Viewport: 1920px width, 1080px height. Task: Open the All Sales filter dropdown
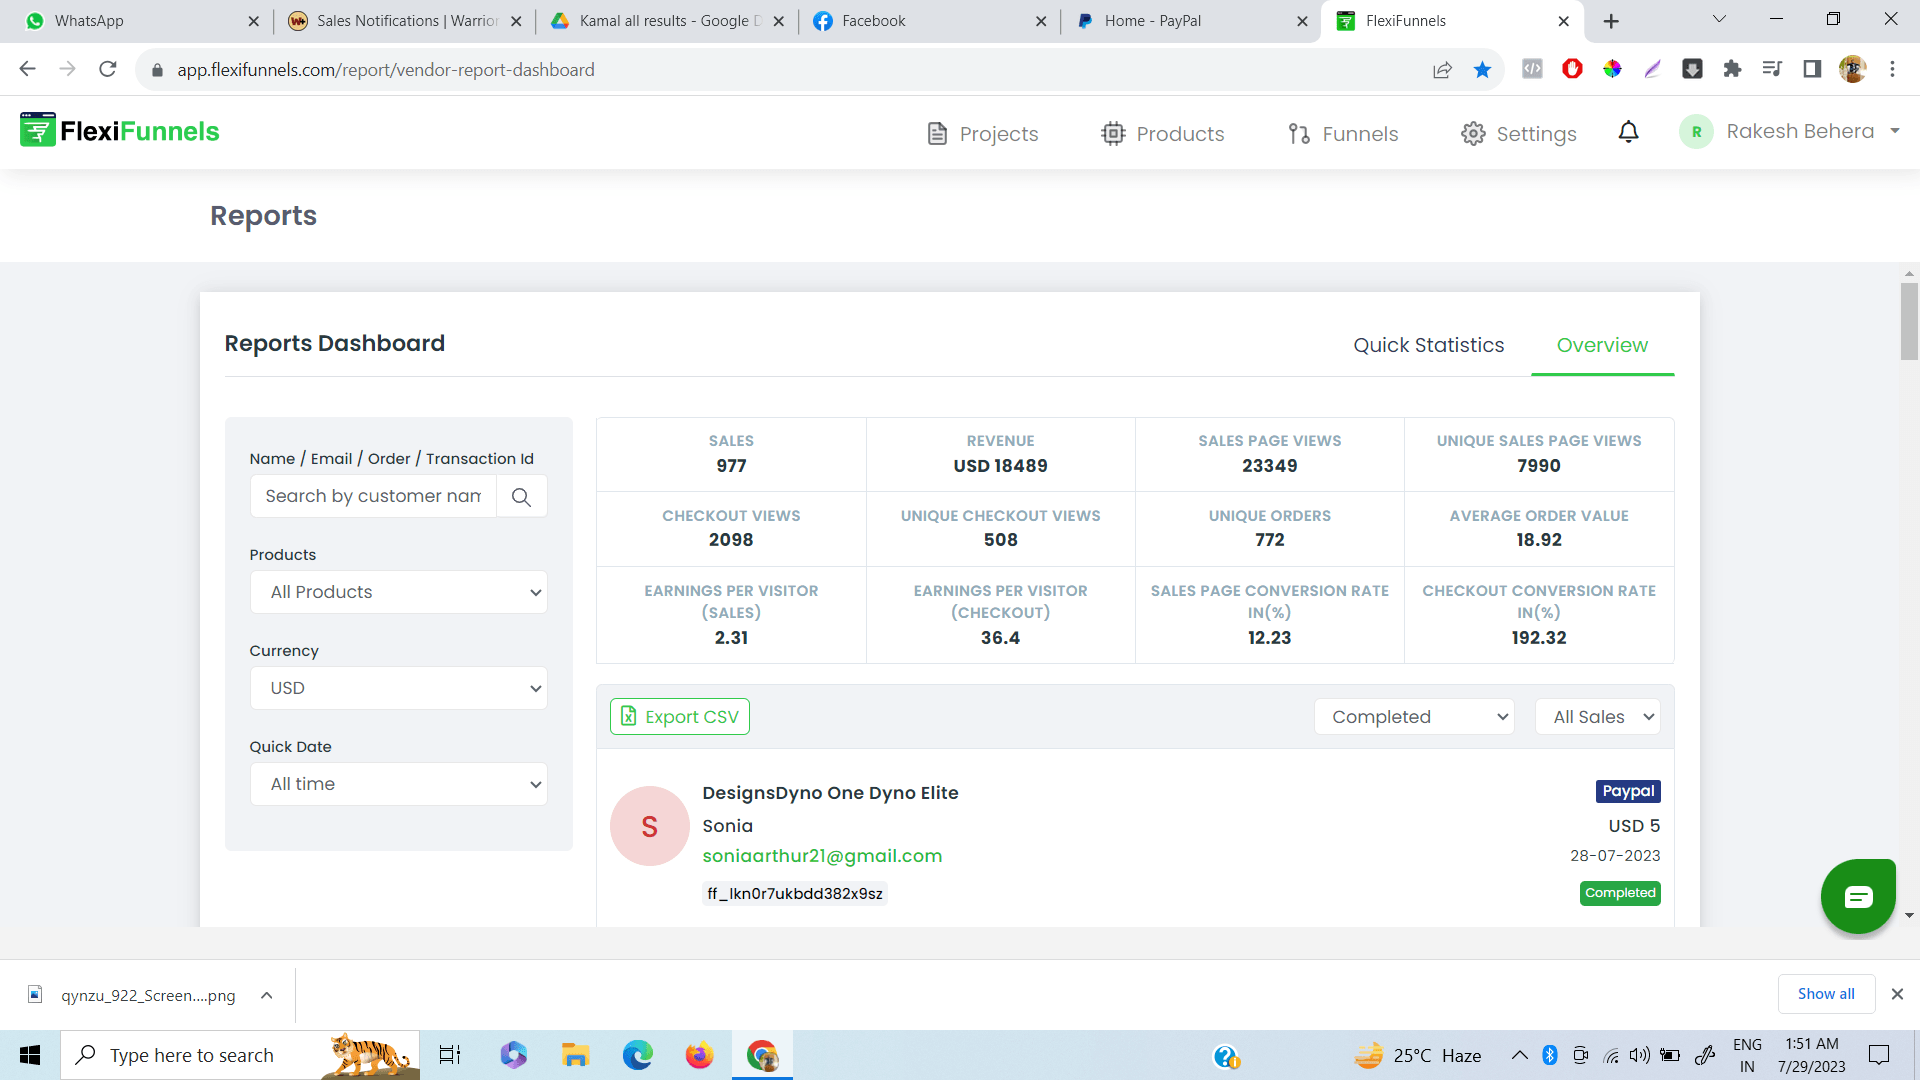[1598, 717]
